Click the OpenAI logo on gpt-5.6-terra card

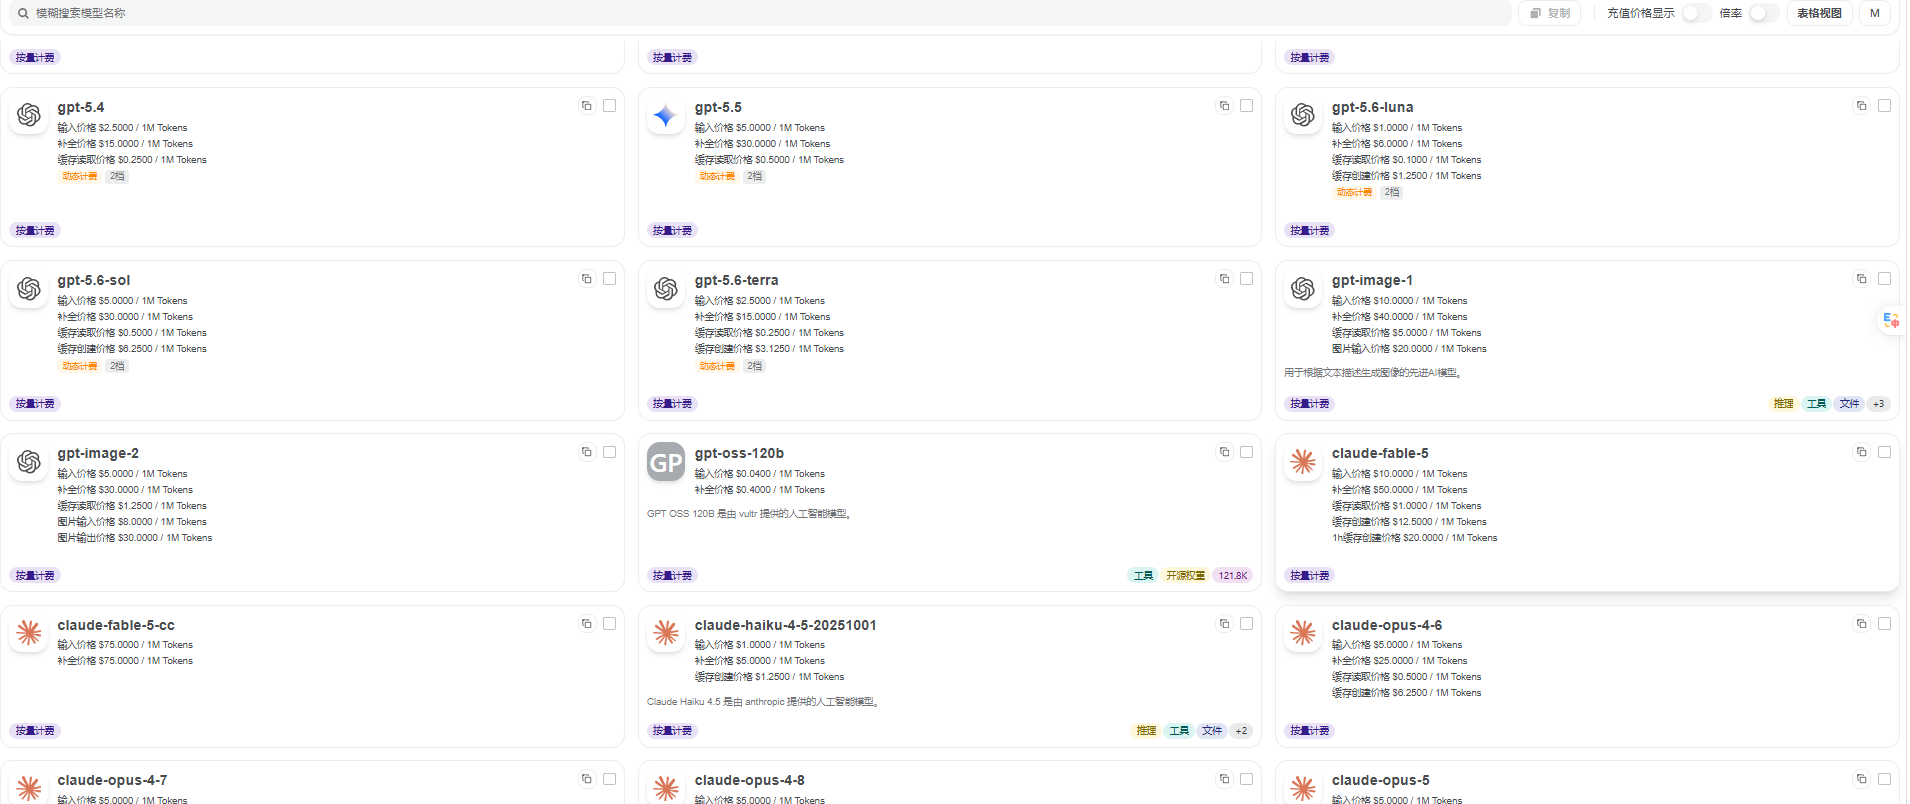[666, 289]
